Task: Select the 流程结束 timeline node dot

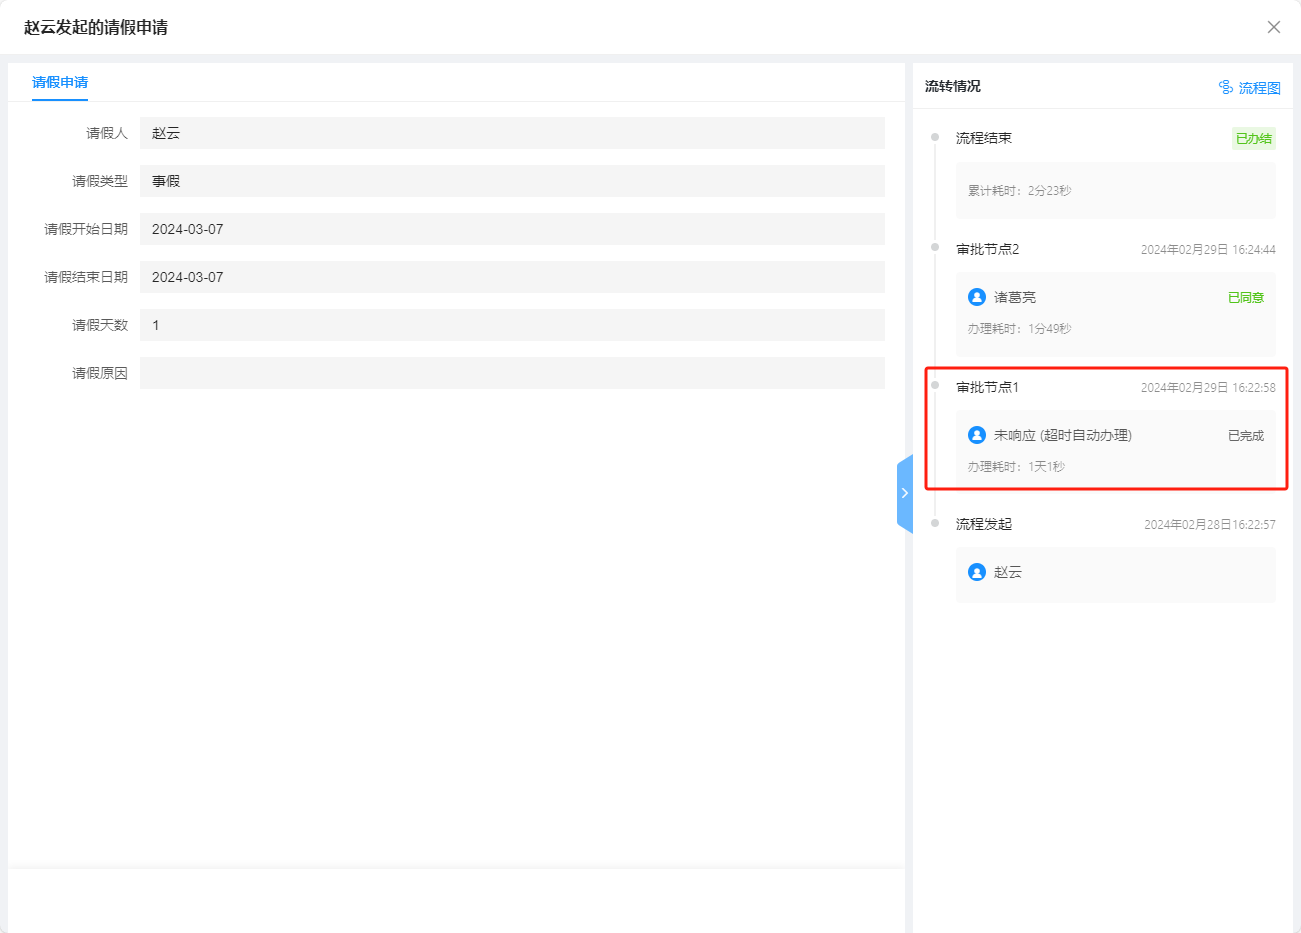Action: click(x=935, y=137)
